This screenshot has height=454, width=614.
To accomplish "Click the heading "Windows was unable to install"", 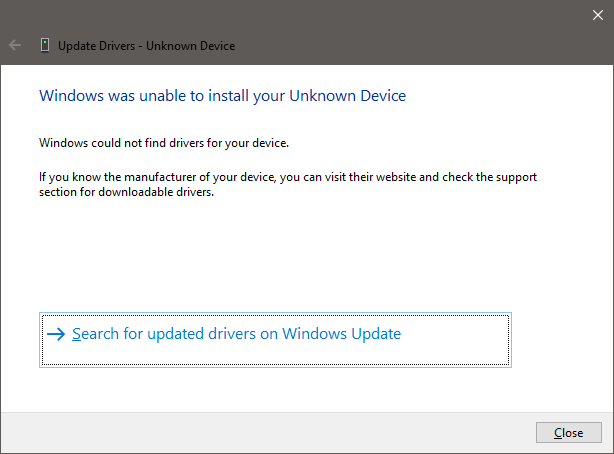I will [x=221, y=96].
